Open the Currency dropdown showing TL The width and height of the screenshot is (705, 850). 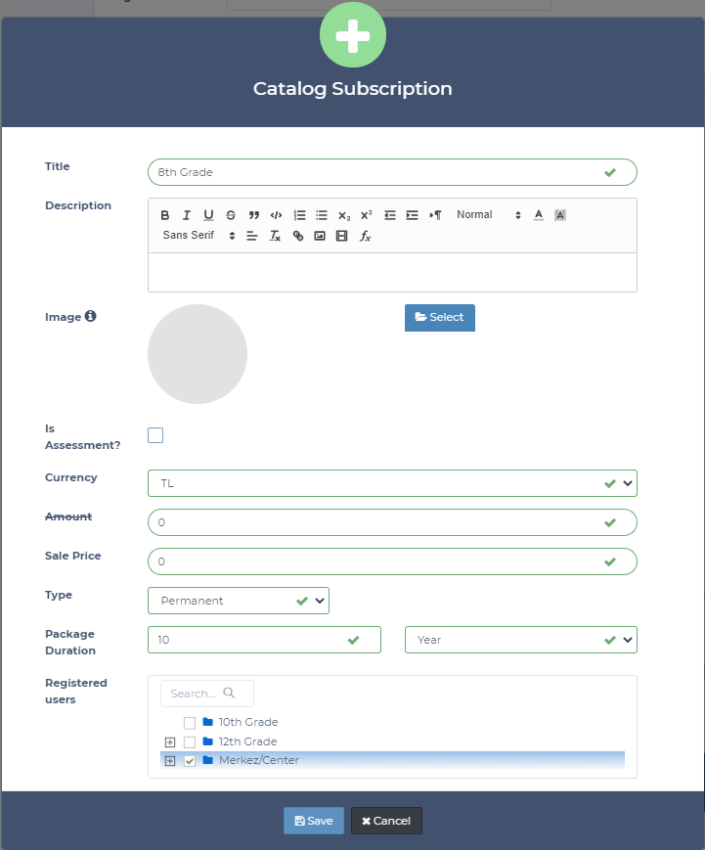pyautogui.click(x=391, y=483)
